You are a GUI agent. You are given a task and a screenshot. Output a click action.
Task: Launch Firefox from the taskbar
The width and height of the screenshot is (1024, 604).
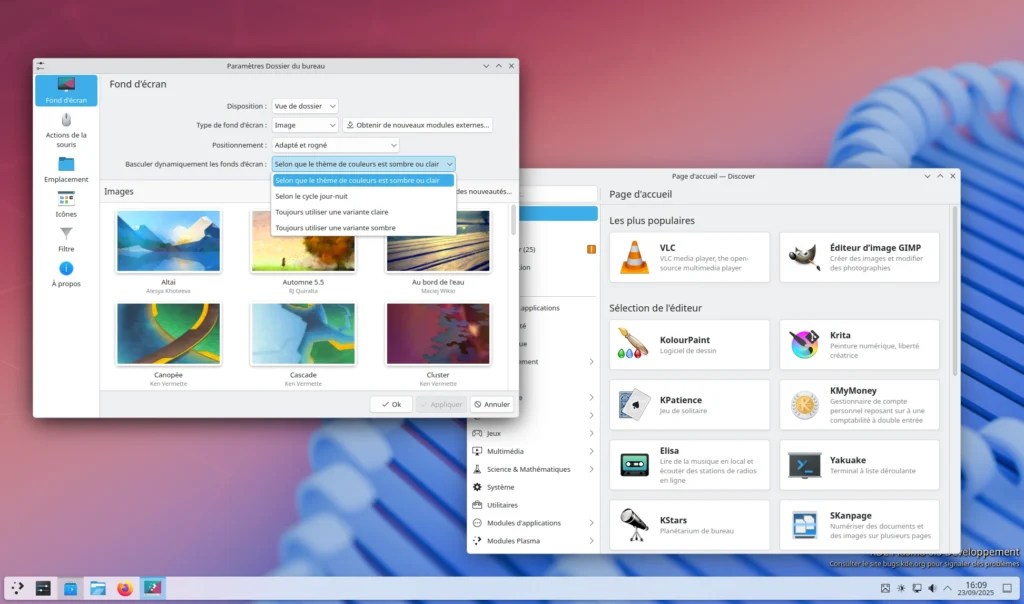125,588
